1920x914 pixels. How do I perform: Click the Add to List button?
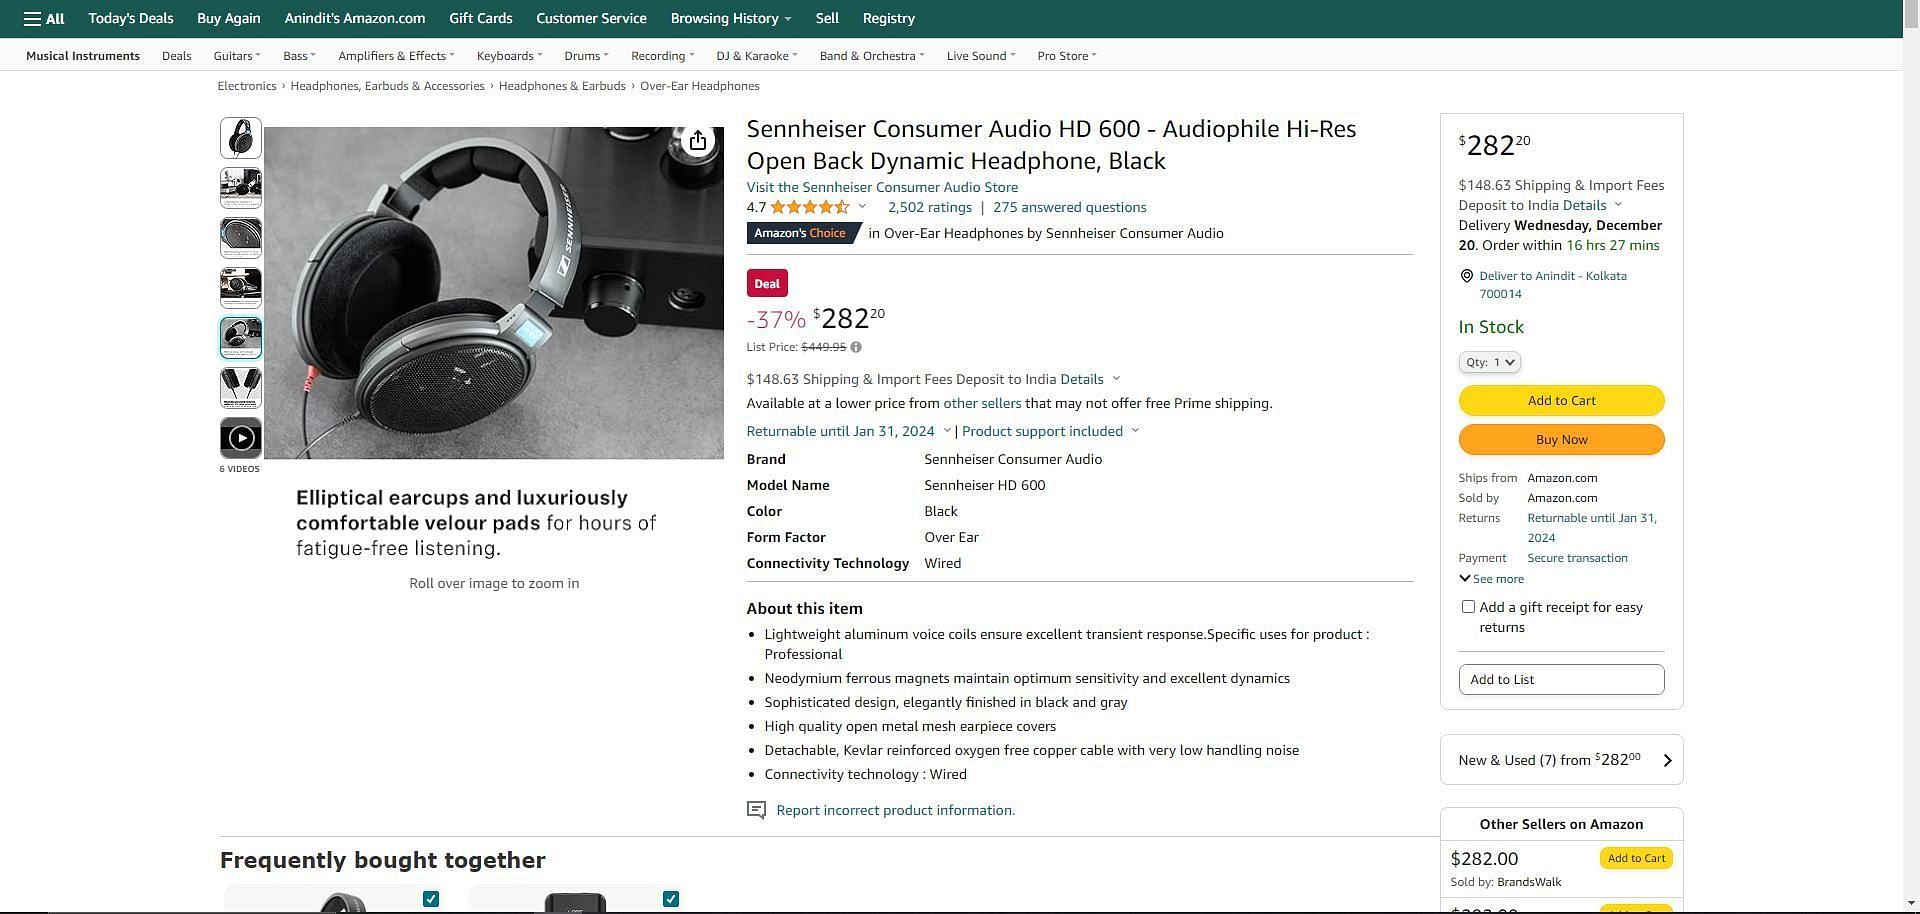pyautogui.click(x=1561, y=679)
